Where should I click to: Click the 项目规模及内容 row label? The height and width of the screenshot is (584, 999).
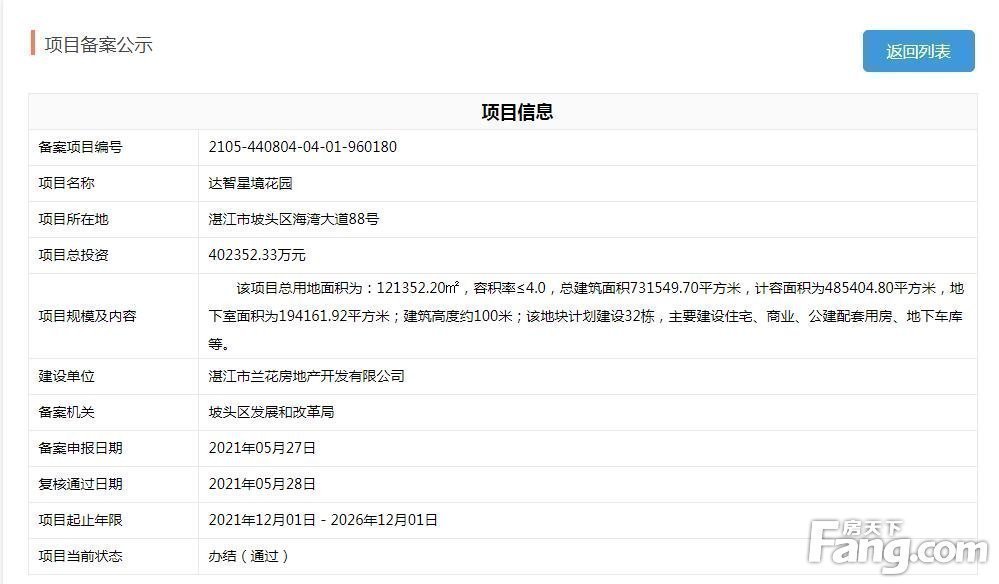click(x=87, y=316)
